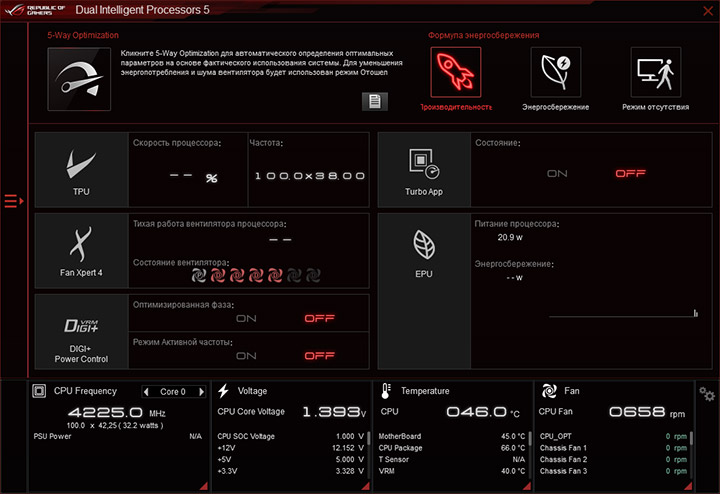Open the EPU panel
Screen dimensions: 720x494
424,291
